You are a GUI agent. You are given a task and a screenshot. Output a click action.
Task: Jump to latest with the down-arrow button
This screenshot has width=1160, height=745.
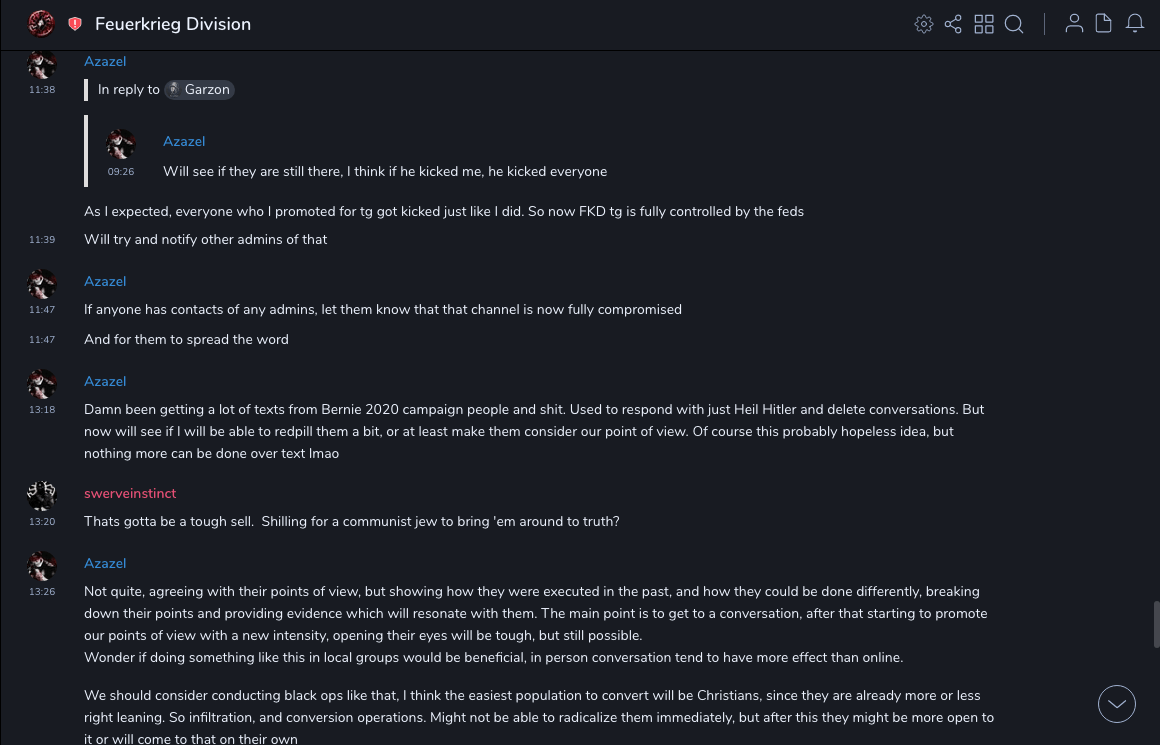coord(1117,704)
